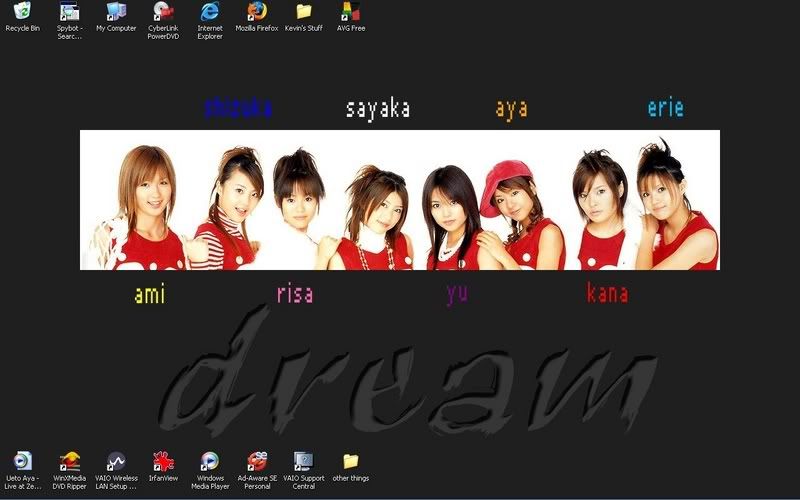Click the Ad-Aware SE Personal shortcut
The image size is (800, 500).
click(257, 461)
